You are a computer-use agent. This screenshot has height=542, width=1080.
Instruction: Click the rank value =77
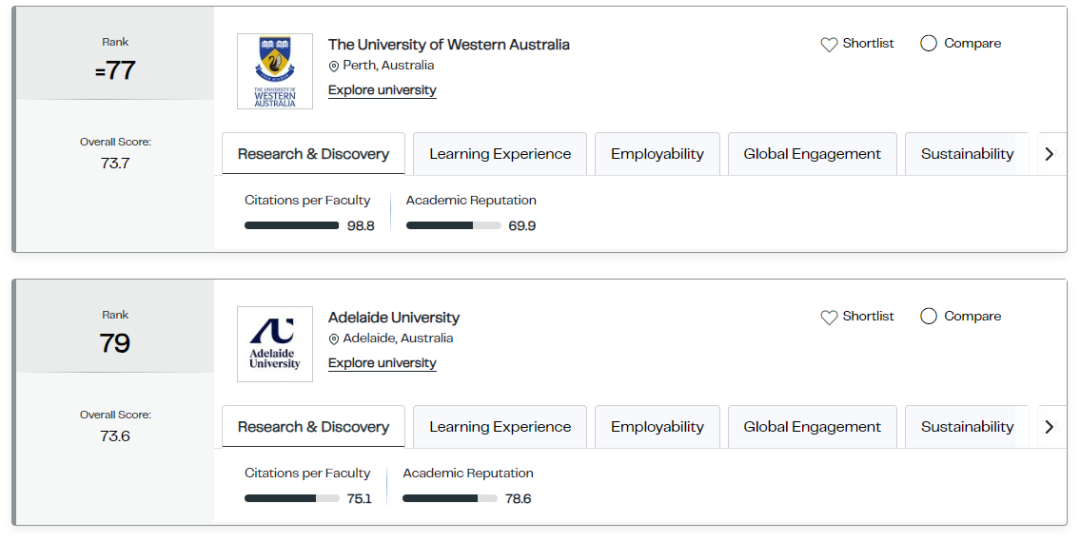click(x=115, y=70)
